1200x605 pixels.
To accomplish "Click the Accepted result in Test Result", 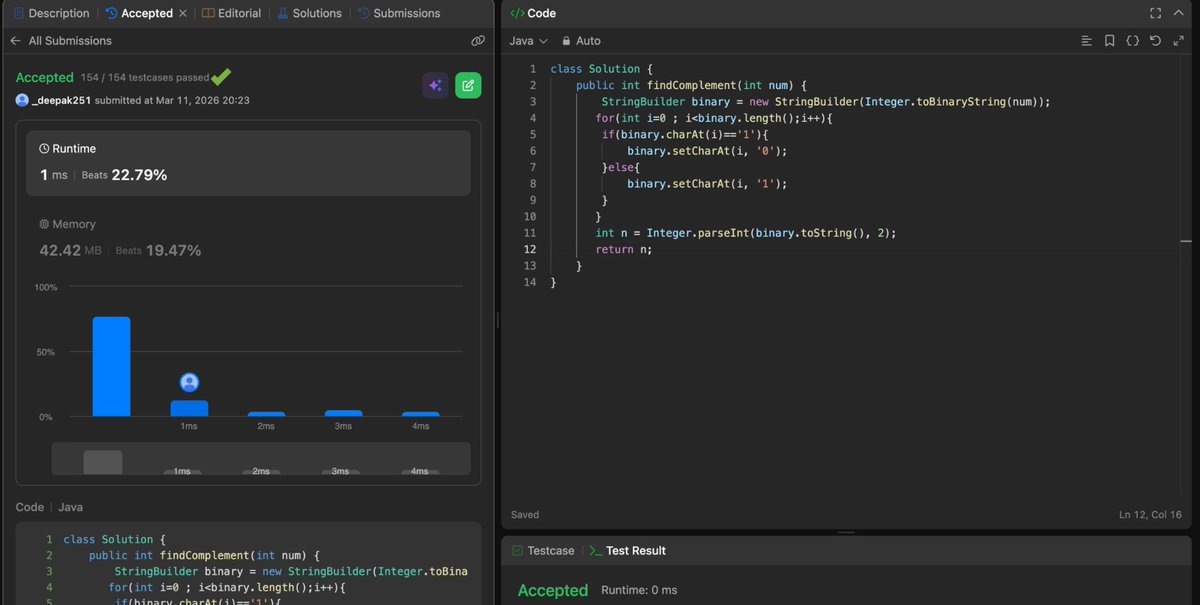I will (553, 590).
